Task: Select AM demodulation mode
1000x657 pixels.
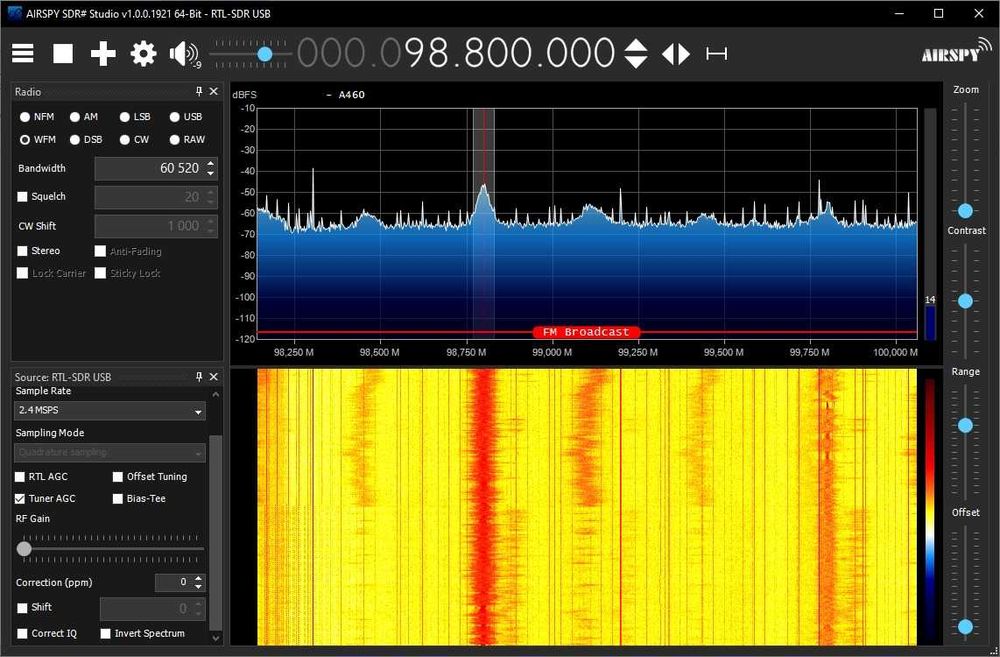Action: pyautogui.click(x=75, y=117)
